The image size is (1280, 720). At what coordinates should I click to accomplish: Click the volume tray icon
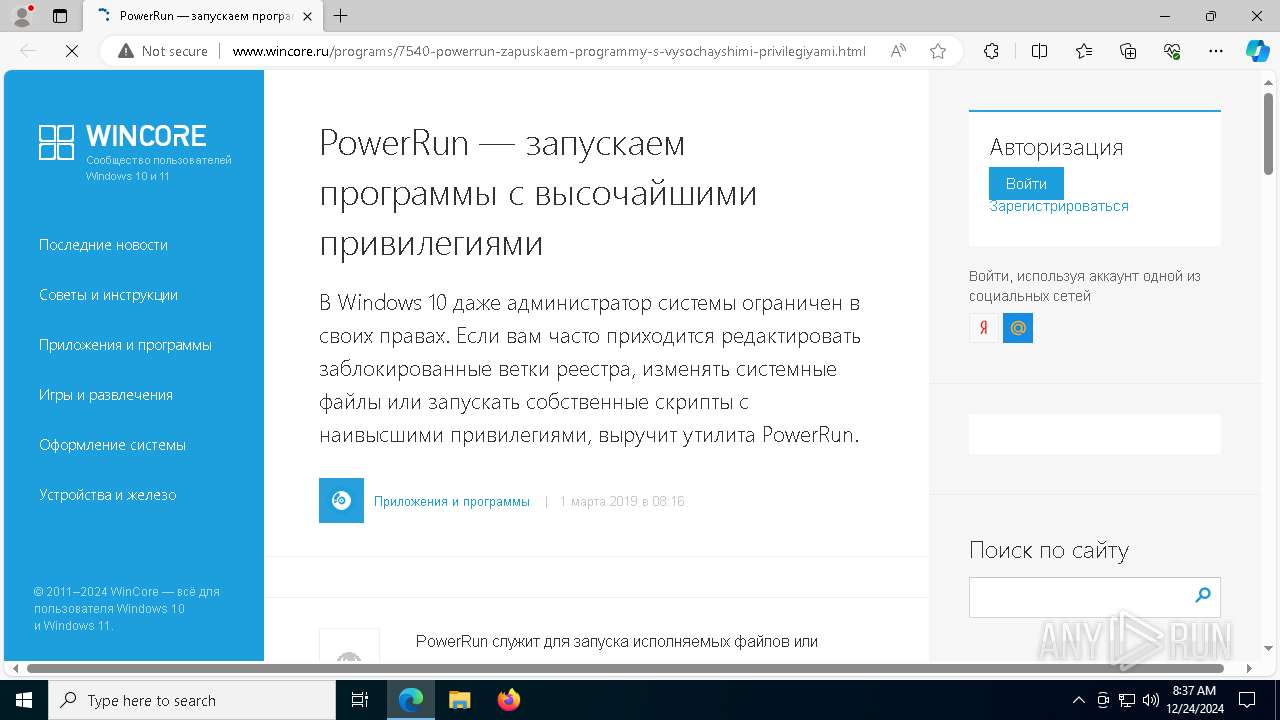[1150, 700]
